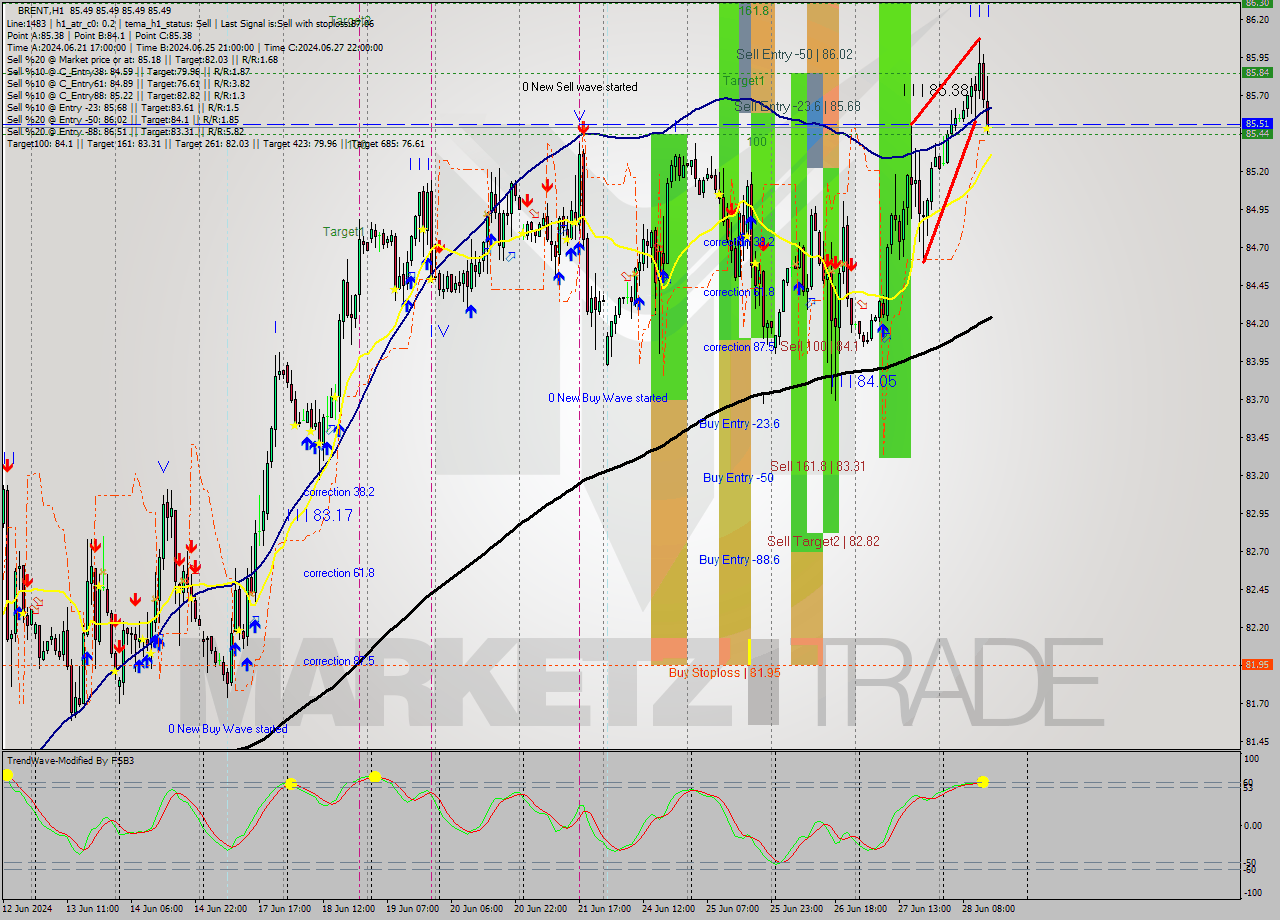
Task: Click the '21 Jun 17:00' time axis label
Action: [604, 909]
